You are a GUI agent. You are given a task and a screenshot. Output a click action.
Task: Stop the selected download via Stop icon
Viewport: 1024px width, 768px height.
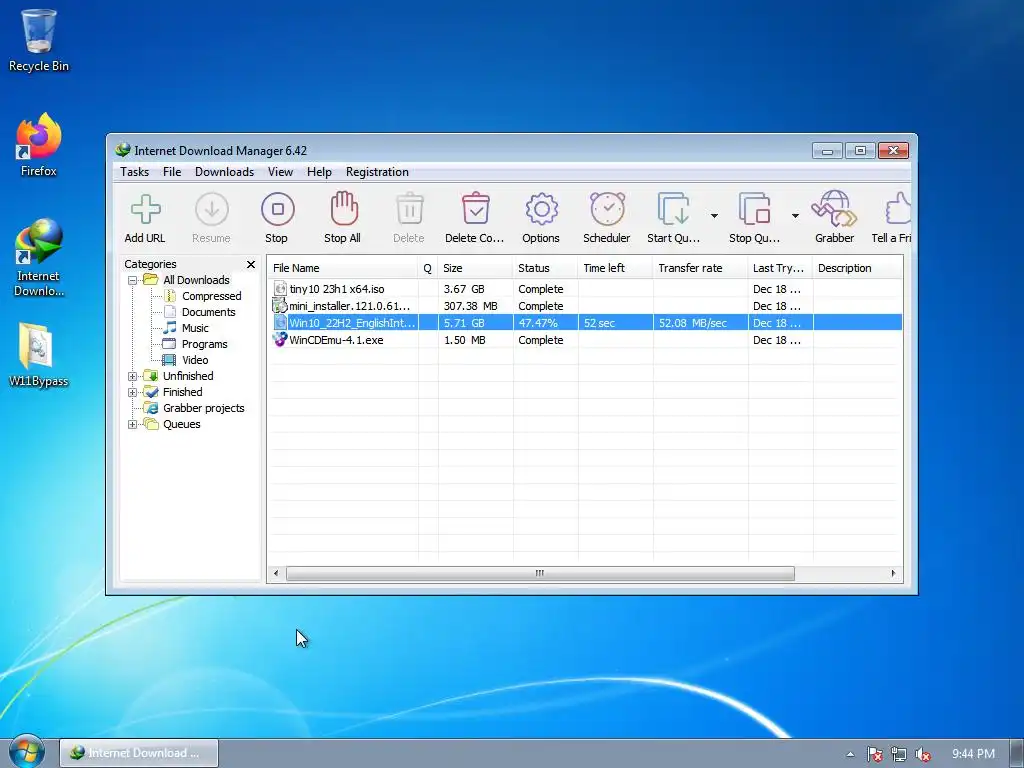(278, 210)
